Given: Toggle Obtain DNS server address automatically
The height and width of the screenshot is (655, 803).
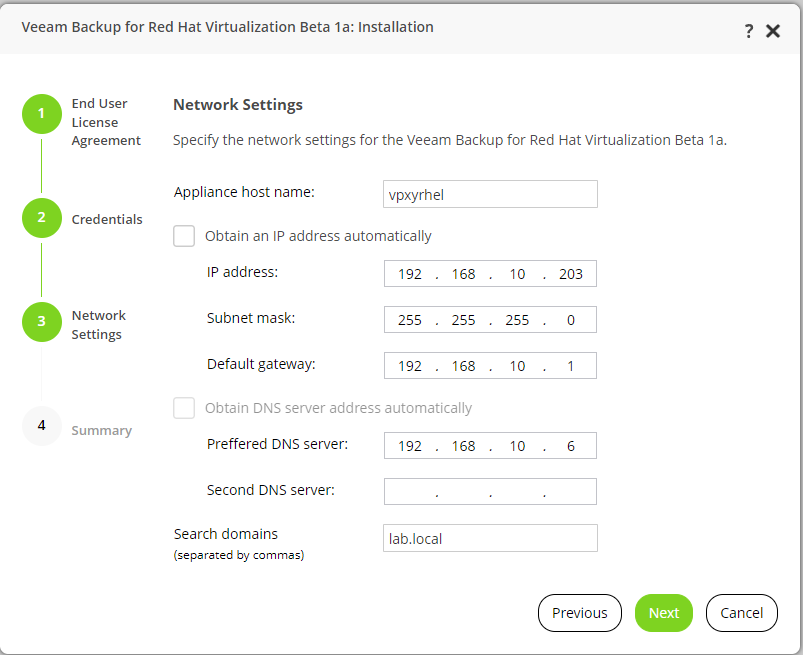Looking at the screenshot, I should [x=184, y=408].
